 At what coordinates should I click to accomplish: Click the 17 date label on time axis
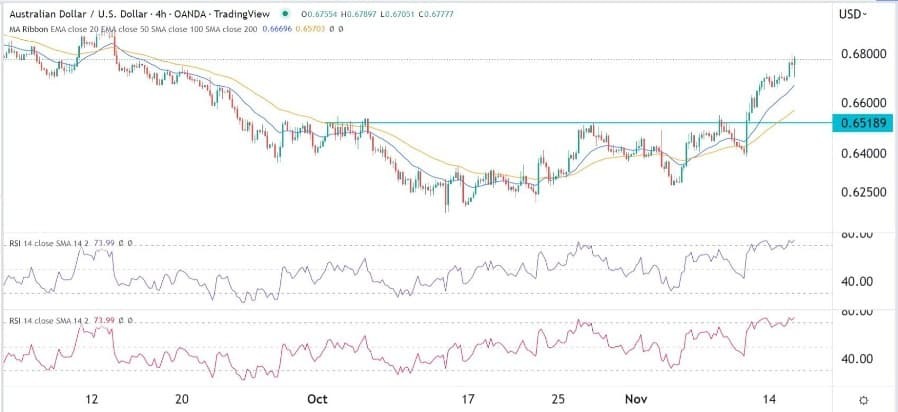point(467,398)
